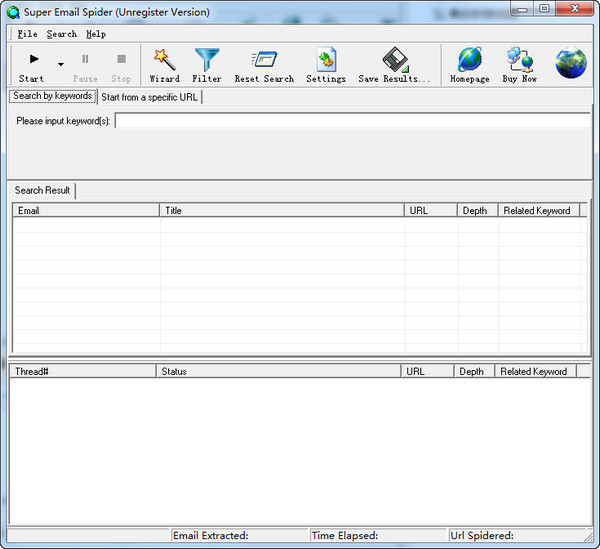
Task: Click the rightmost globe toolbar icon
Action: tap(571, 62)
